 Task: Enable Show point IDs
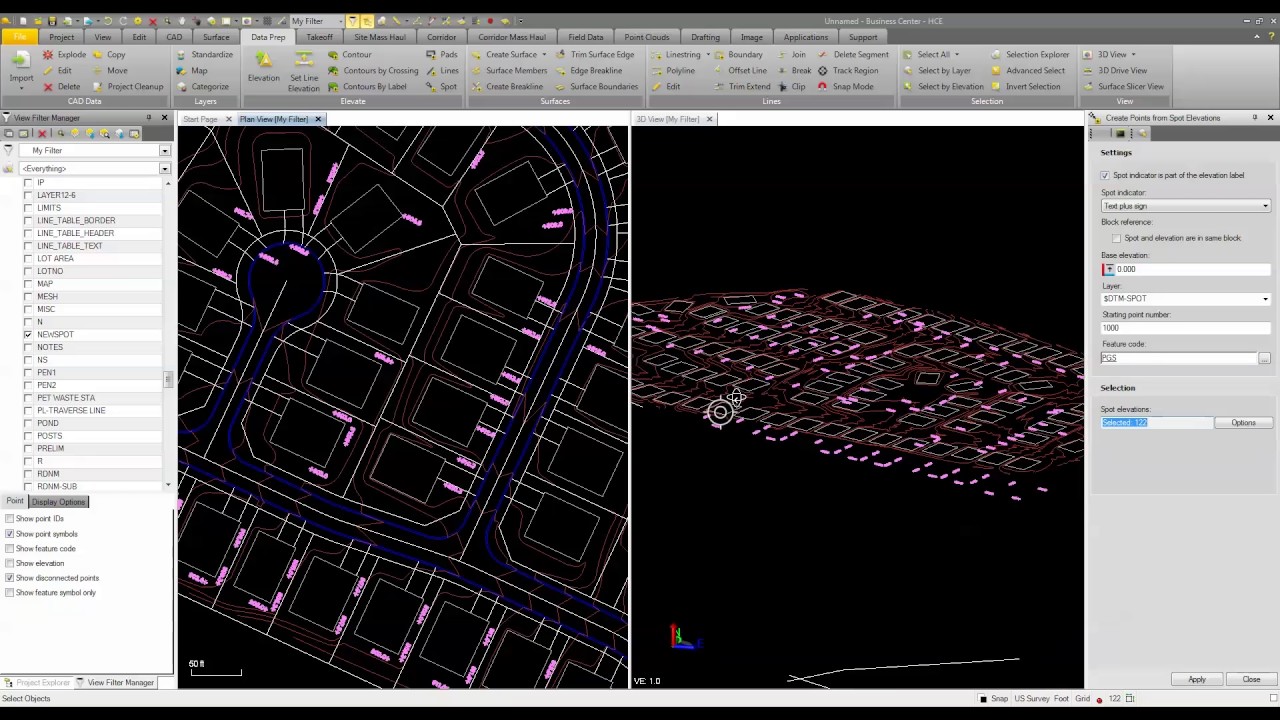click(9, 519)
